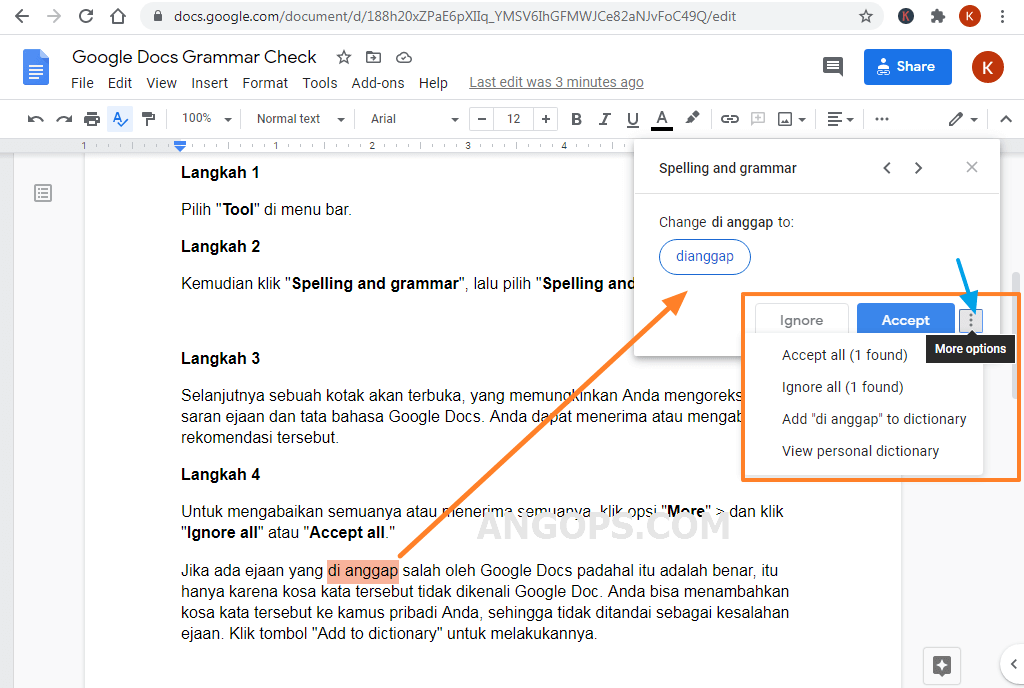Open the highlight color picker
This screenshot has width=1024, height=688.
[x=692, y=118]
